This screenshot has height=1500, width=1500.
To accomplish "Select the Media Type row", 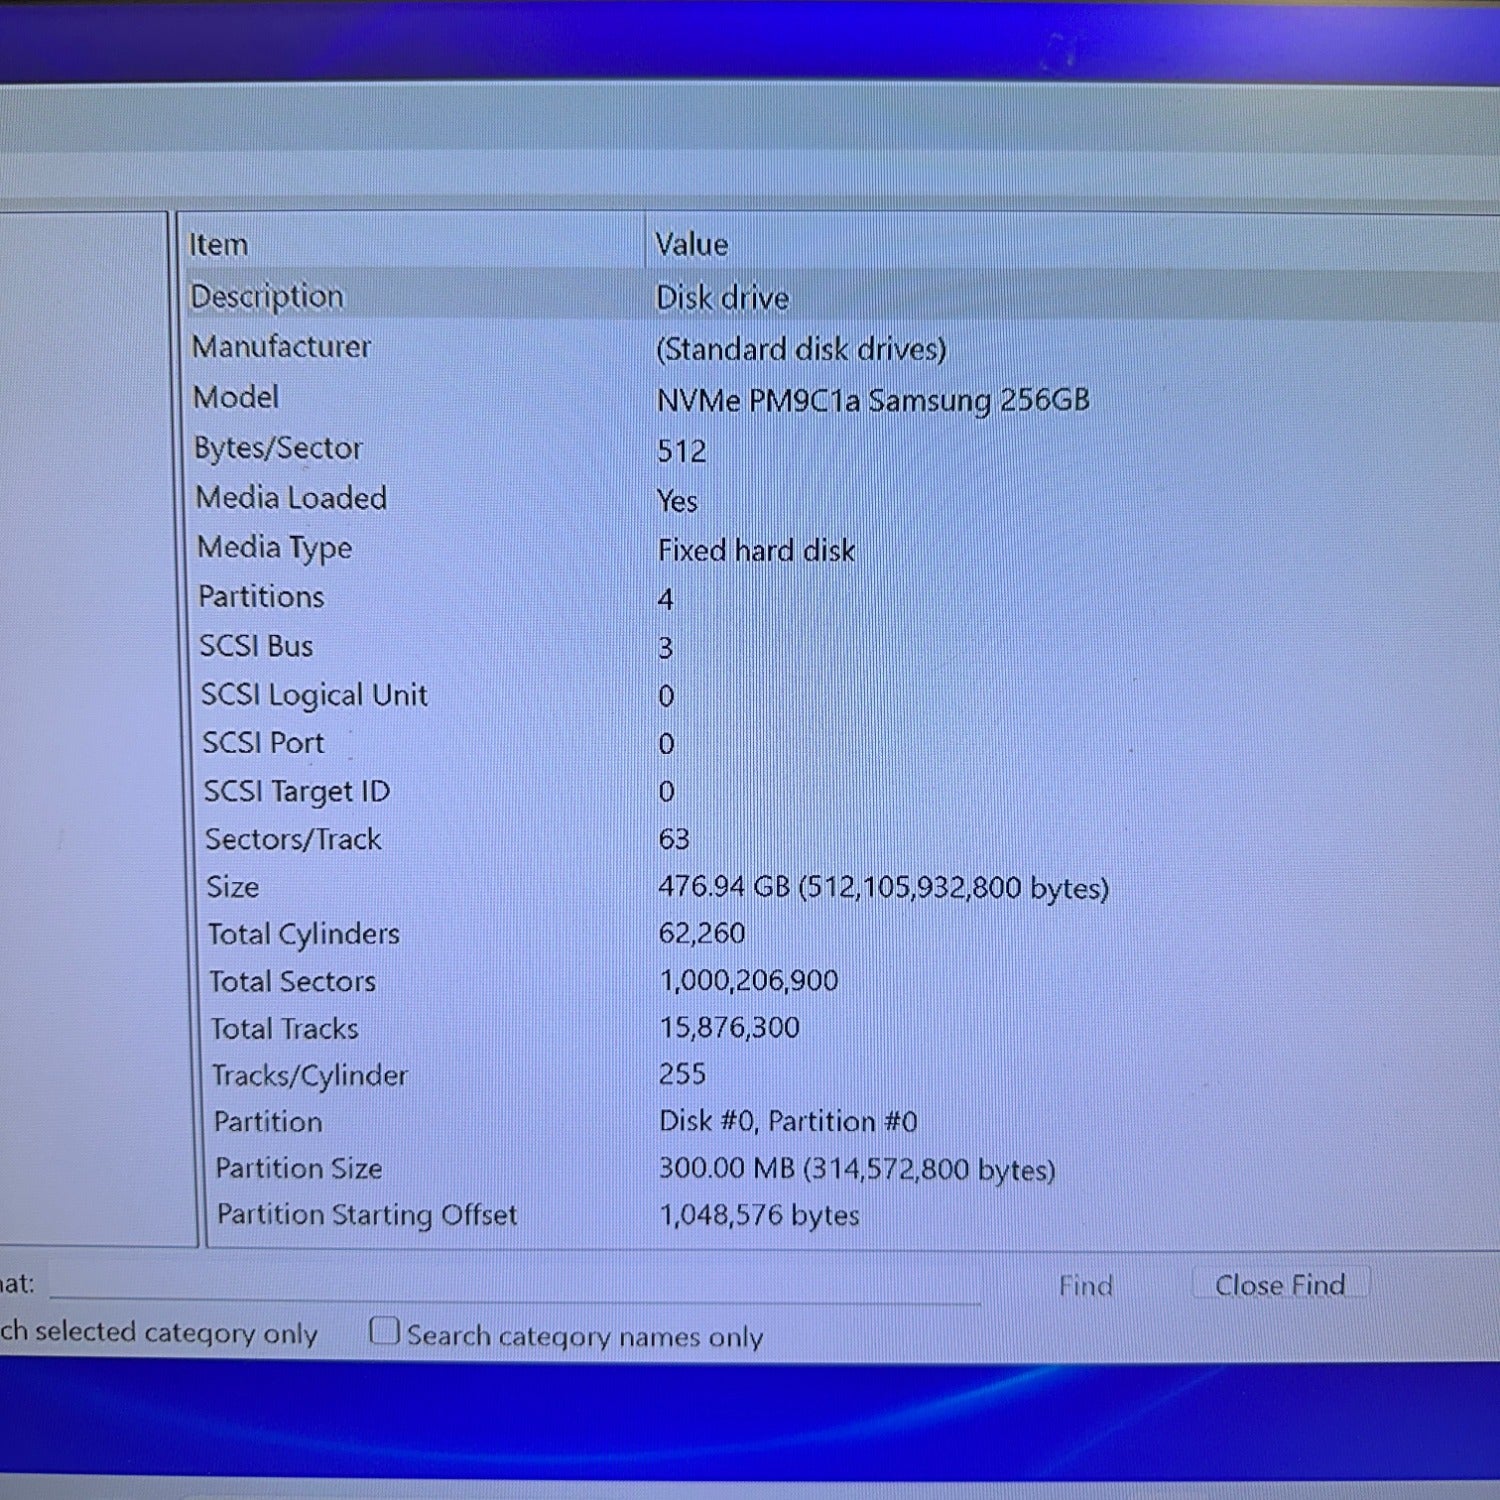I will pyautogui.click(x=275, y=548).
